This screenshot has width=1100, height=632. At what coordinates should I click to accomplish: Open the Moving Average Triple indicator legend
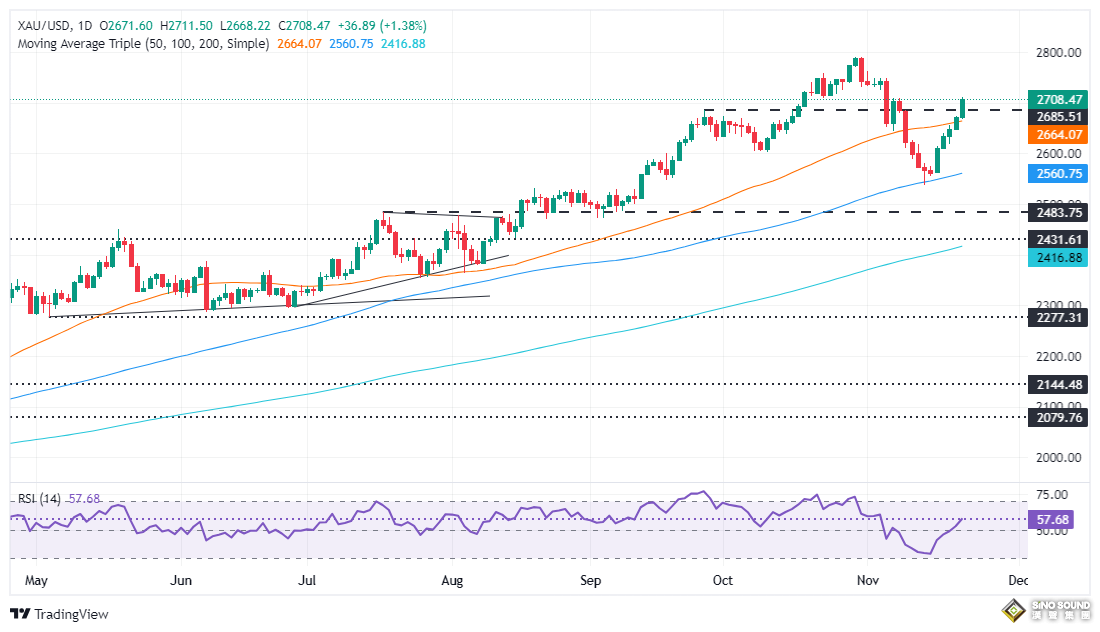point(140,44)
